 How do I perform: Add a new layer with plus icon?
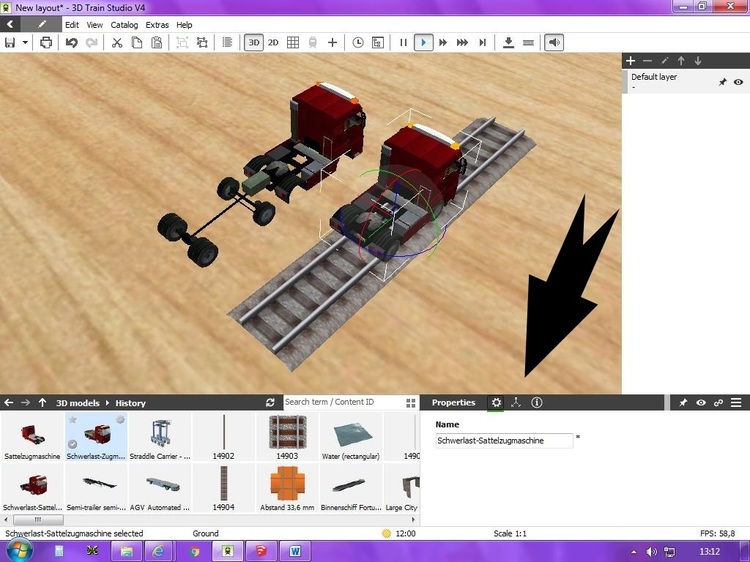click(x=630, y=61)
